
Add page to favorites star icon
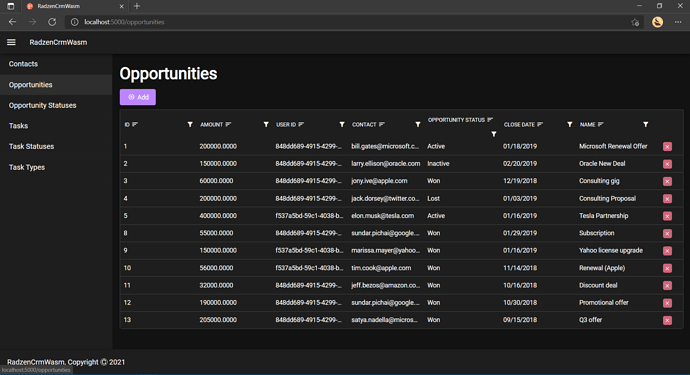tap(635, 22)
